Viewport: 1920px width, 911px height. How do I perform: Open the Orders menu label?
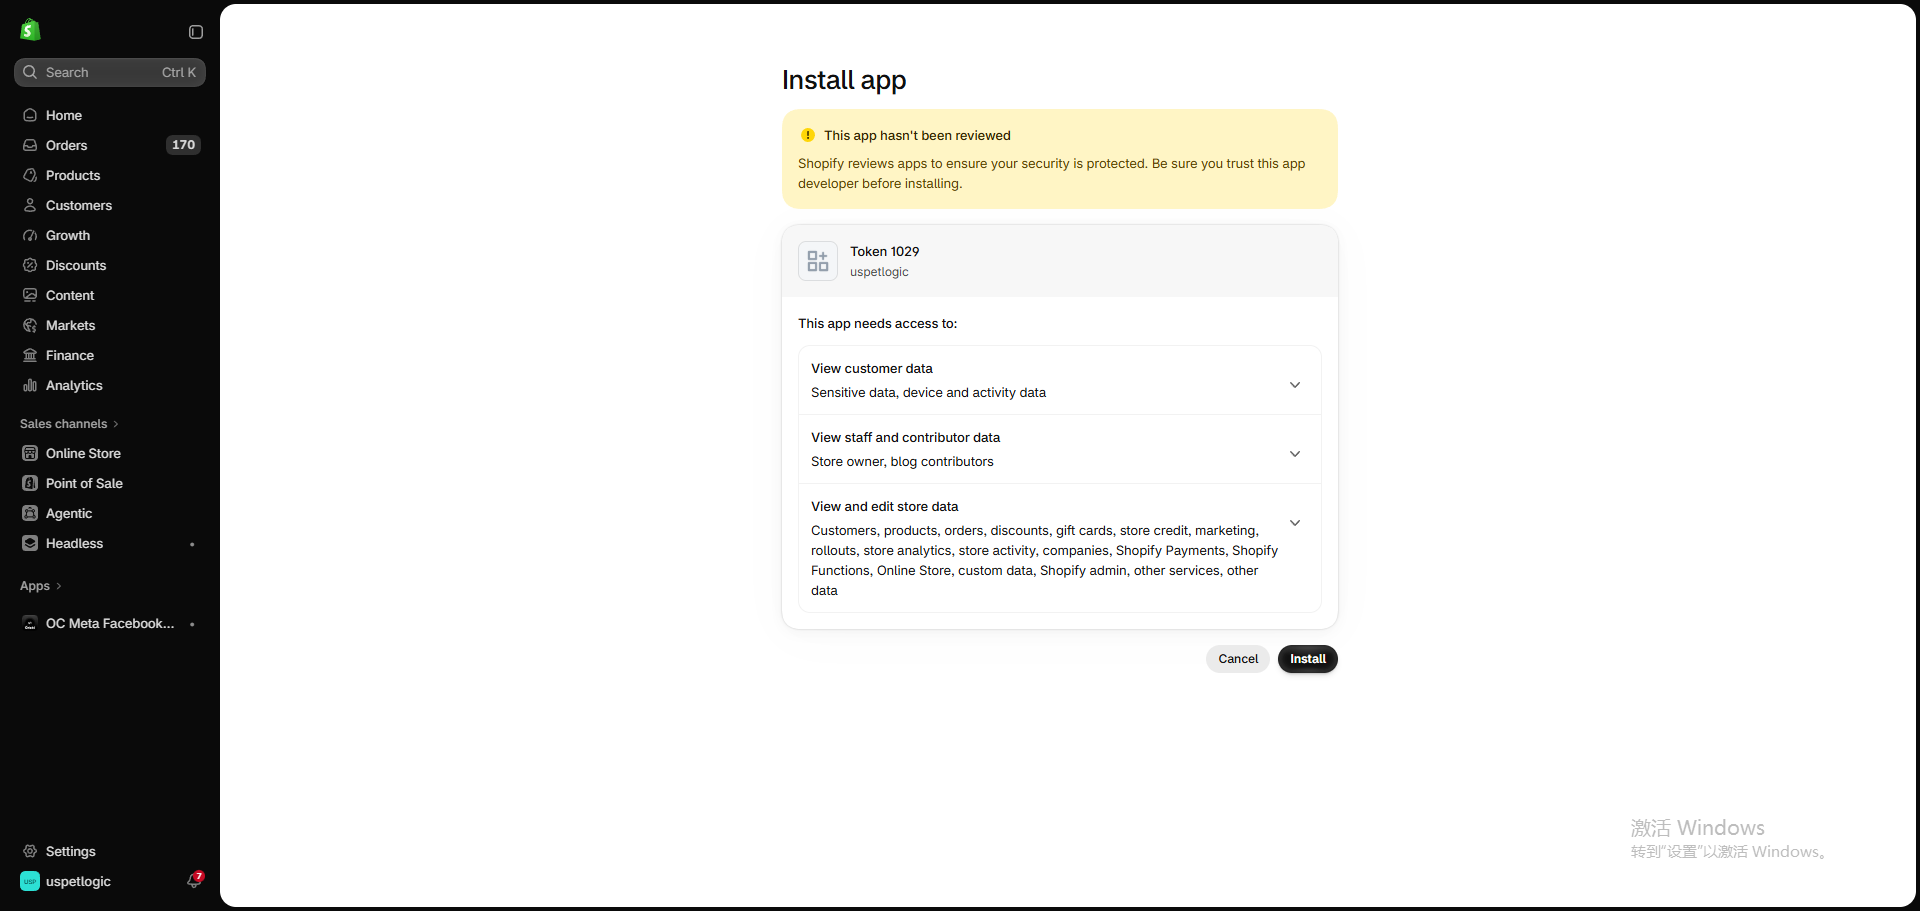coord(66,145)
